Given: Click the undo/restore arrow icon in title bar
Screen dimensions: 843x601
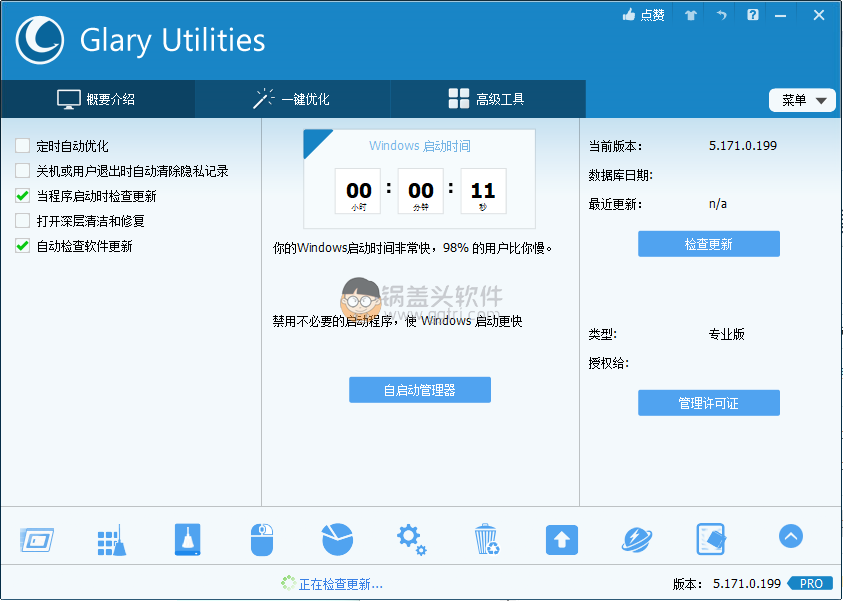Looking at the screenshot, I should [721, 15].
